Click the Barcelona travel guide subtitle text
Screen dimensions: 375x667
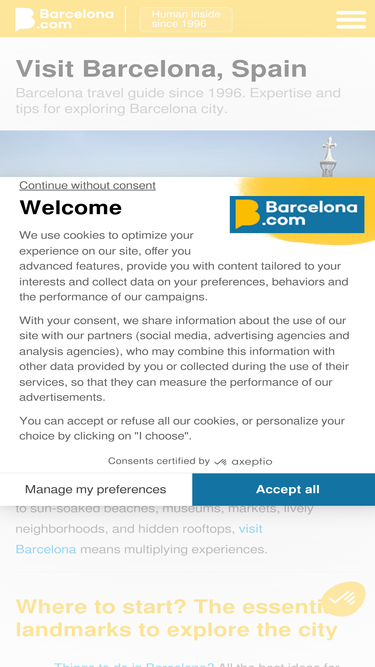(178, 101)
